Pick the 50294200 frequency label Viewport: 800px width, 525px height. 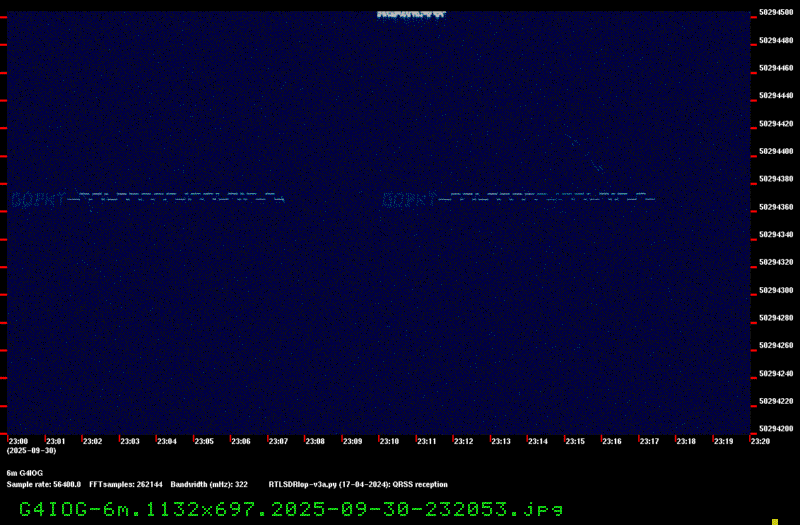[776, 429]
